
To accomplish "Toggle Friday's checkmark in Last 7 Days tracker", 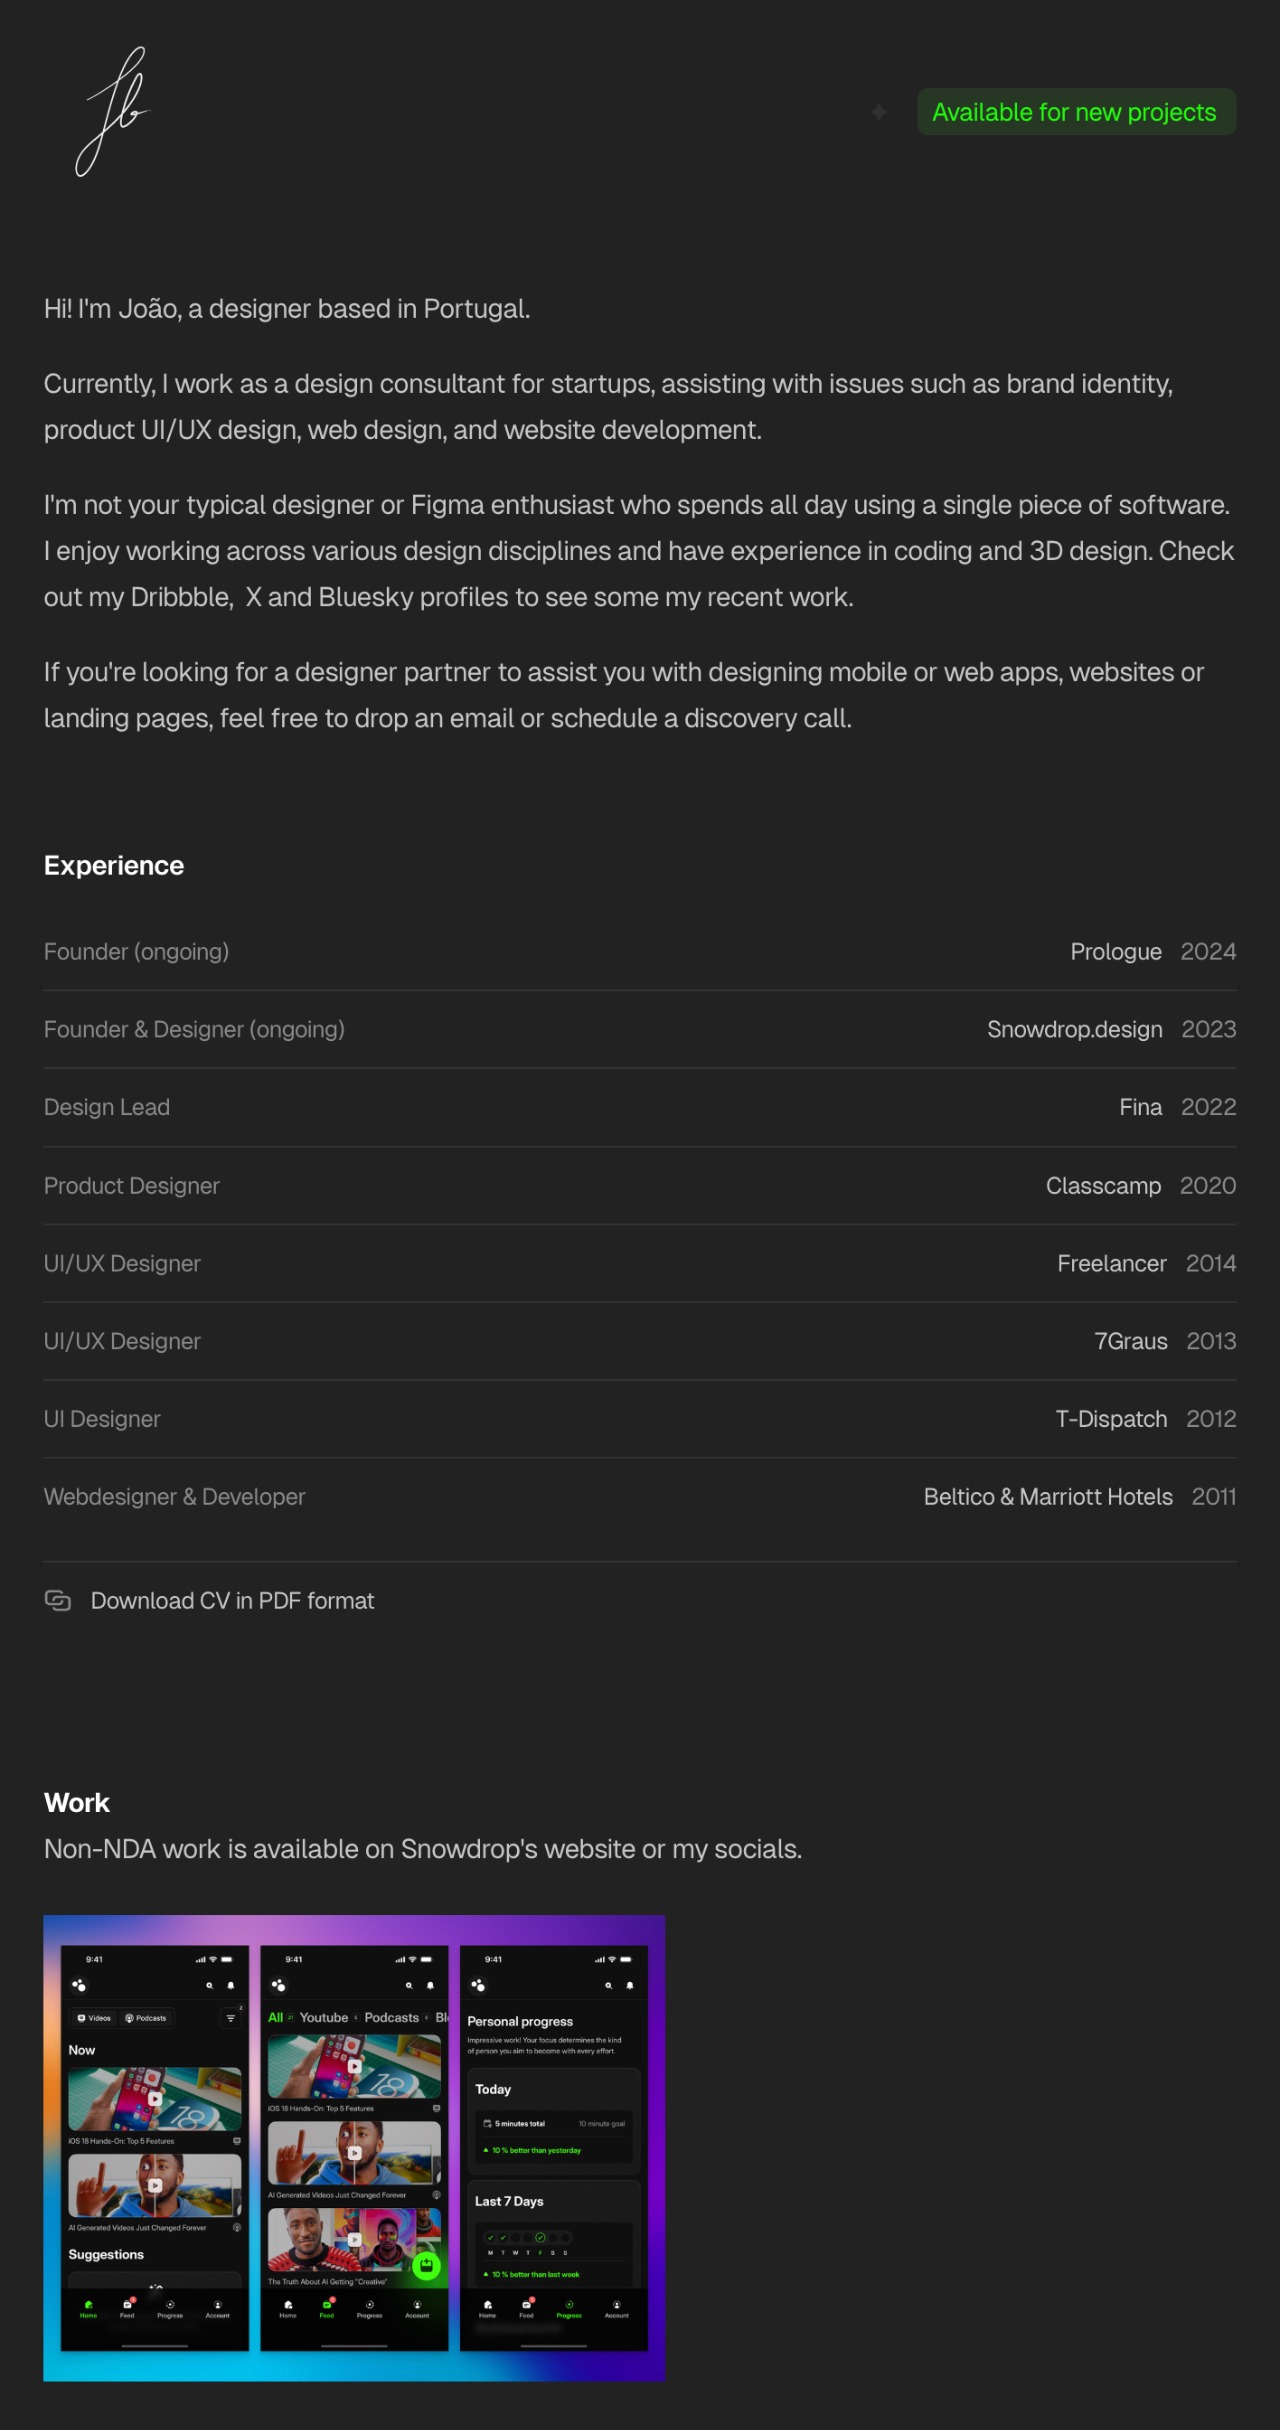I will [x=541, y=2237].
